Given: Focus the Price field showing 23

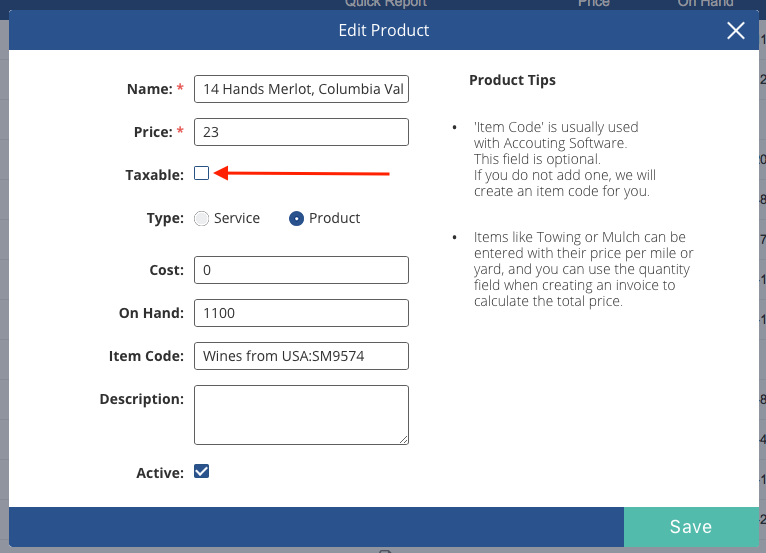Looking at the screenshot, I should (x=301, y=132).
